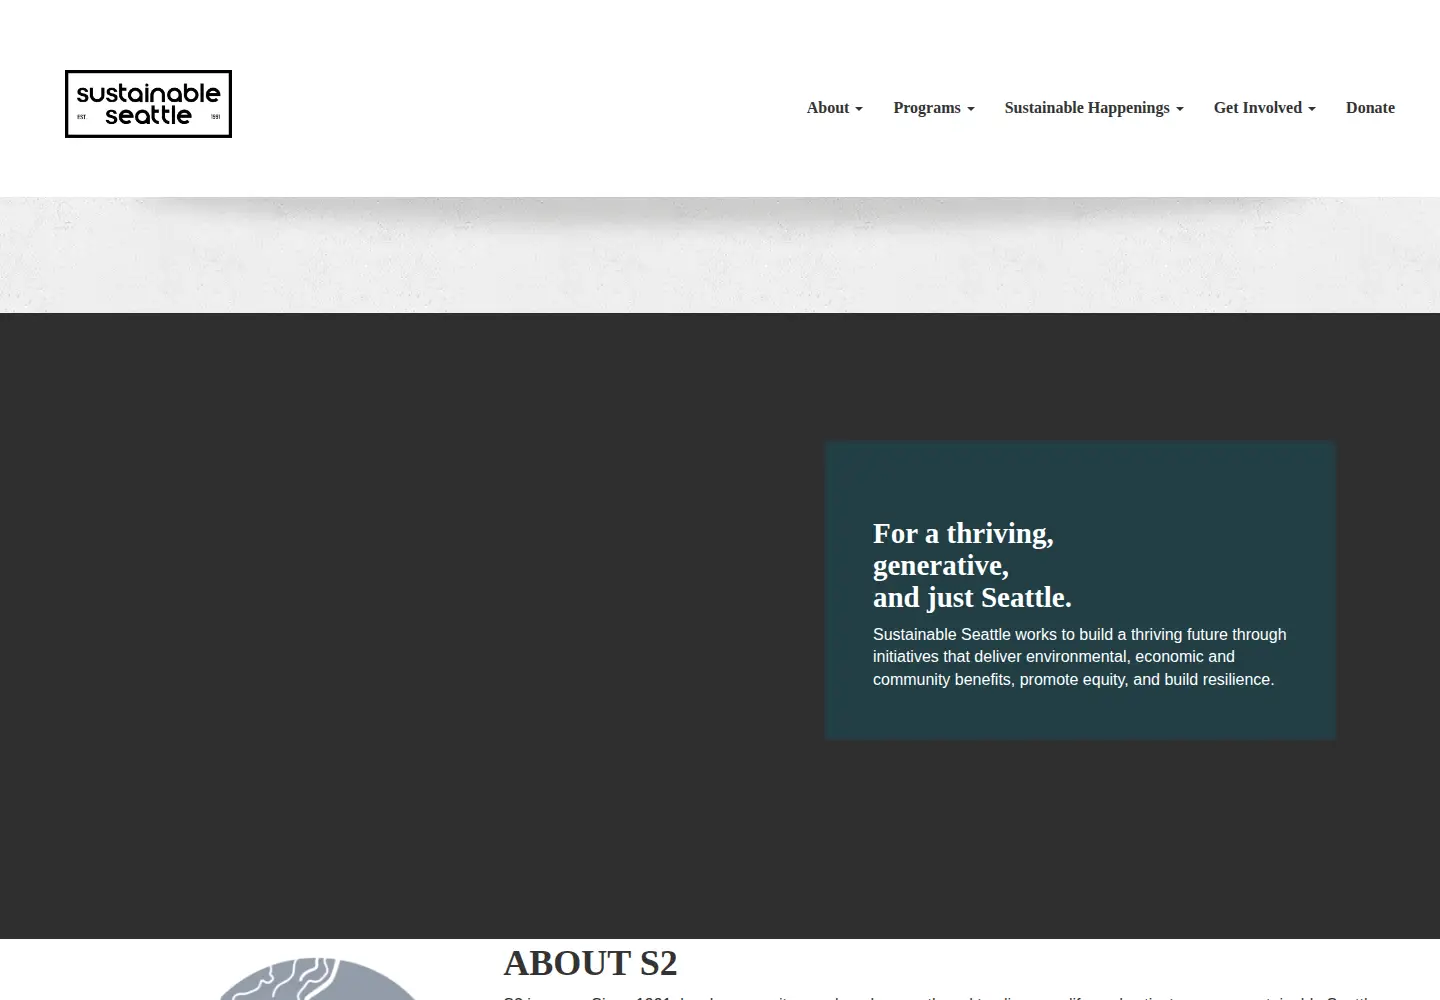Open the About dropdown menu
Viewport: 1440px width, 1000px height.
[x=835, y=108]
